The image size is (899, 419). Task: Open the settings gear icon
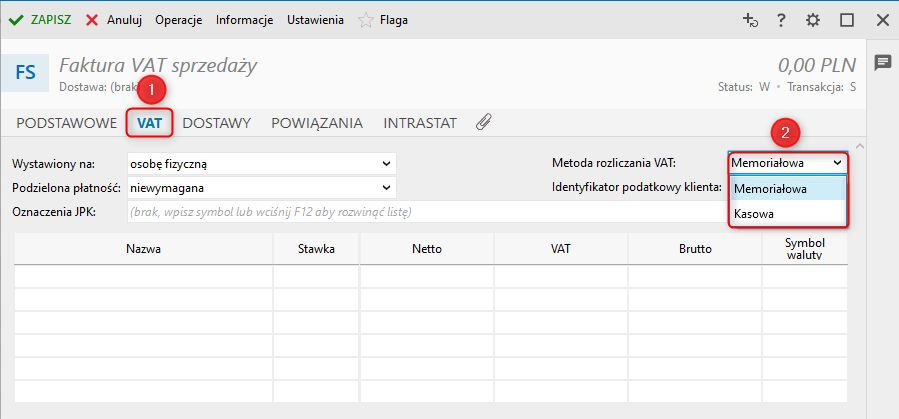click(813, 20)
